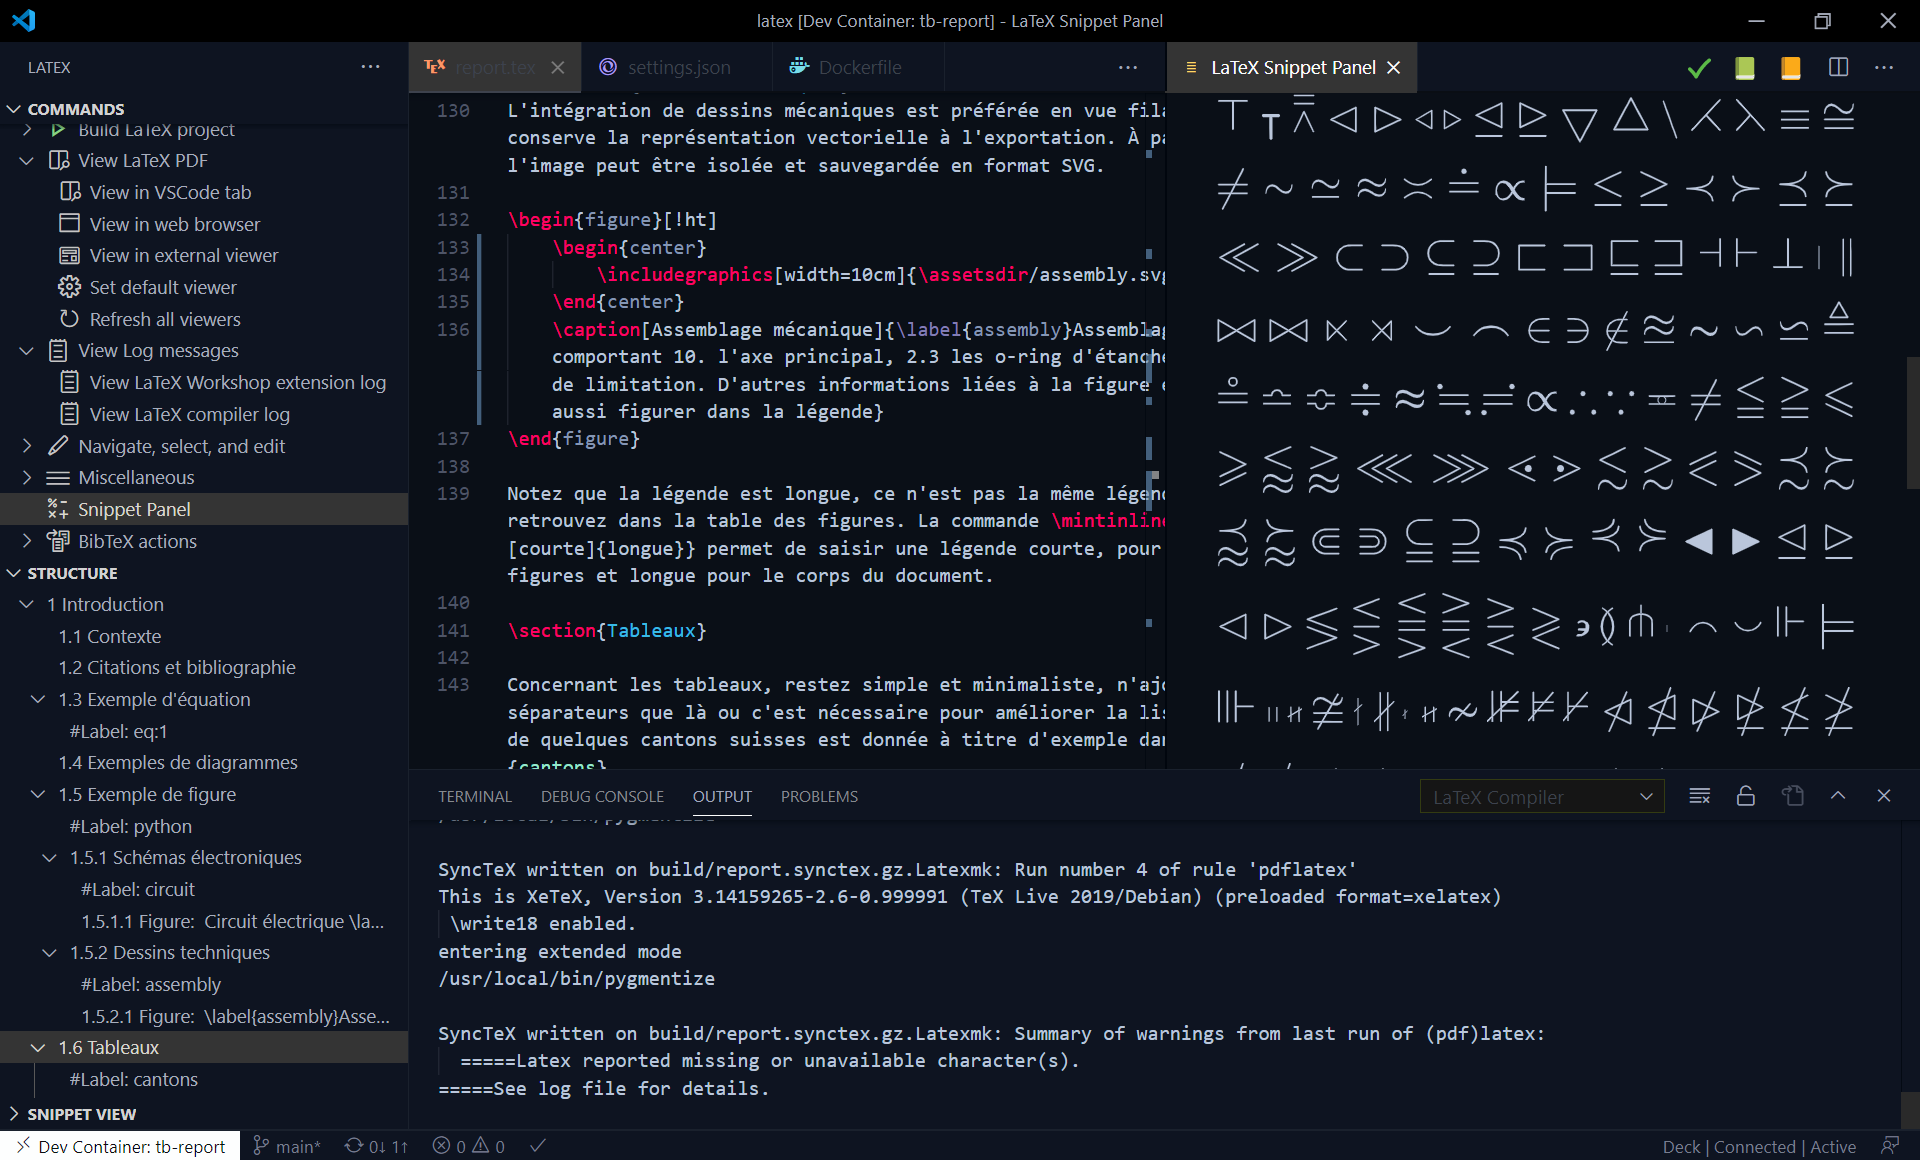The image size is (1920, 1160).
Task: Switch to the PROBLEMS tab in bottom panel
Action: point(820,797)
